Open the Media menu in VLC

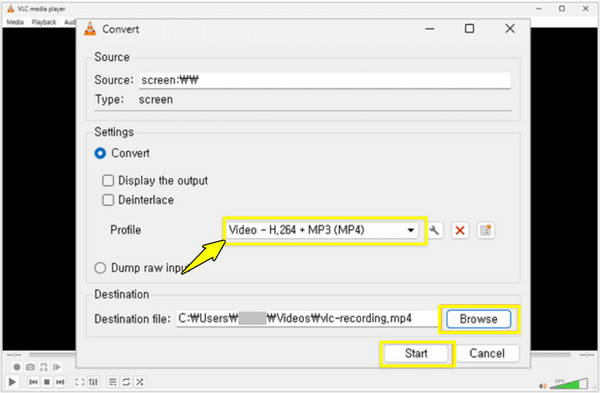[15, 22]
